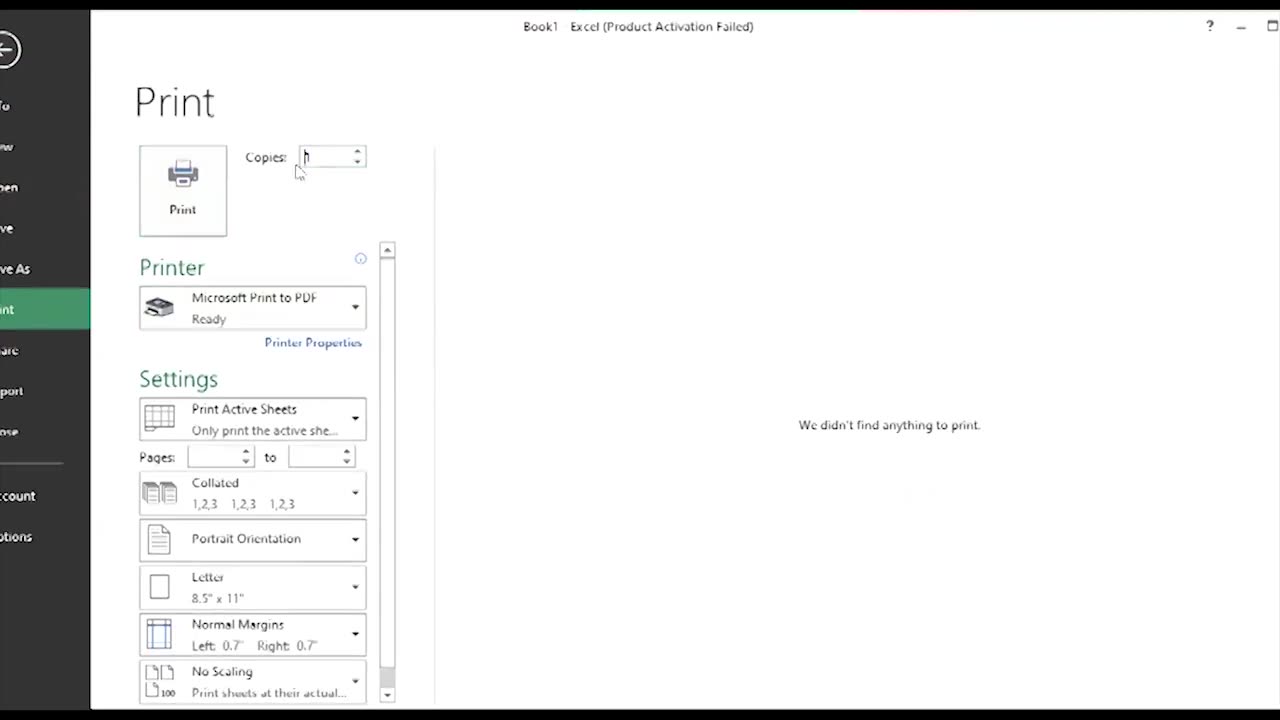
Task: Click the Normal Margins icon
Action: [x=159, y=634]
